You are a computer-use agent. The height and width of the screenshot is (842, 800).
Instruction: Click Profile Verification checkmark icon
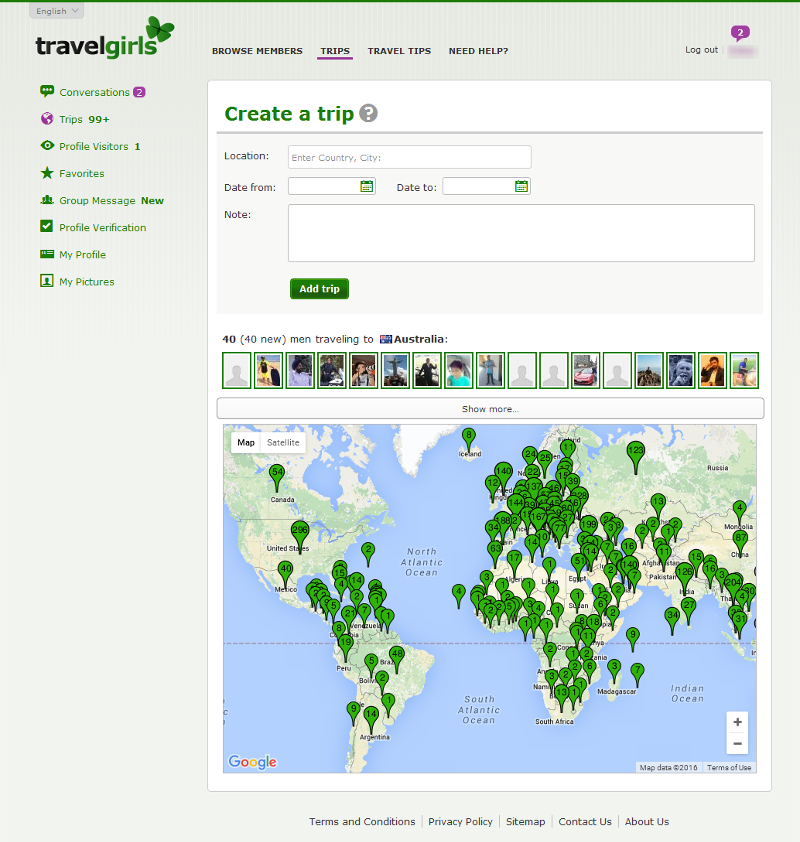(x=47, y=226)
